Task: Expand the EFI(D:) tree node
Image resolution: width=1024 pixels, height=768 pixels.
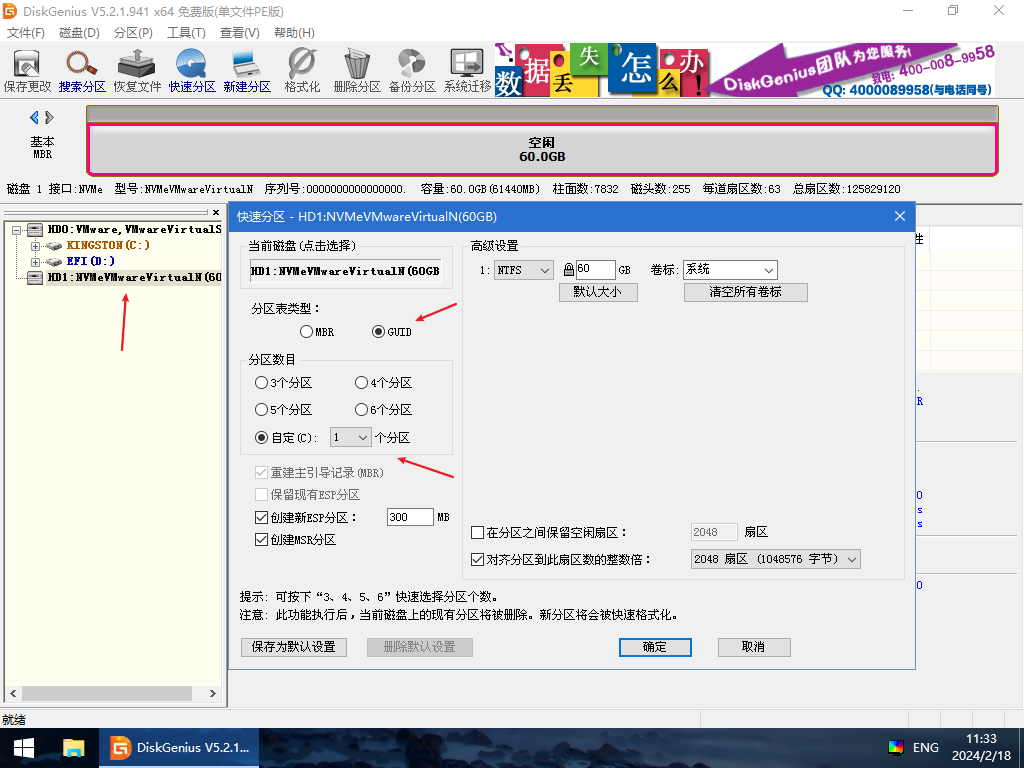Action: point(35,262)
